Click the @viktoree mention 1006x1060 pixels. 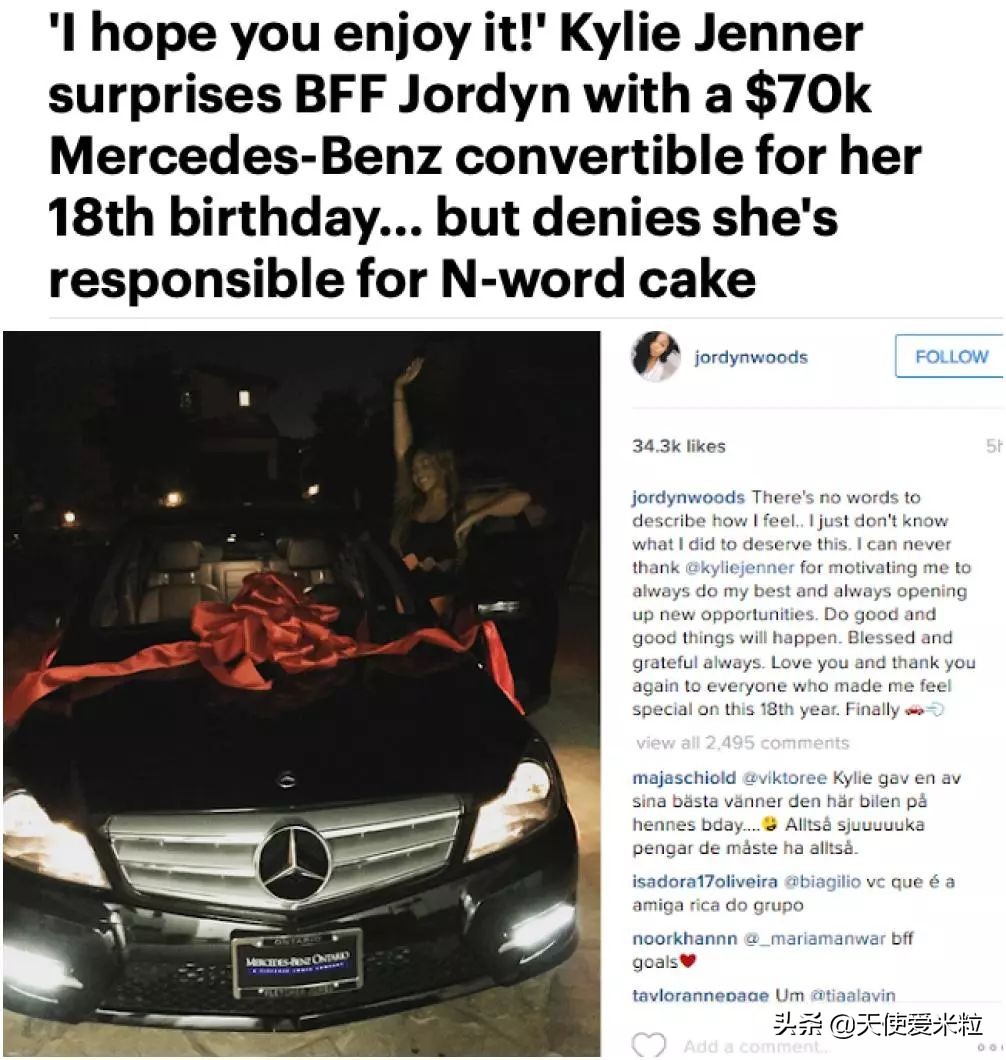tap(784, 778)
